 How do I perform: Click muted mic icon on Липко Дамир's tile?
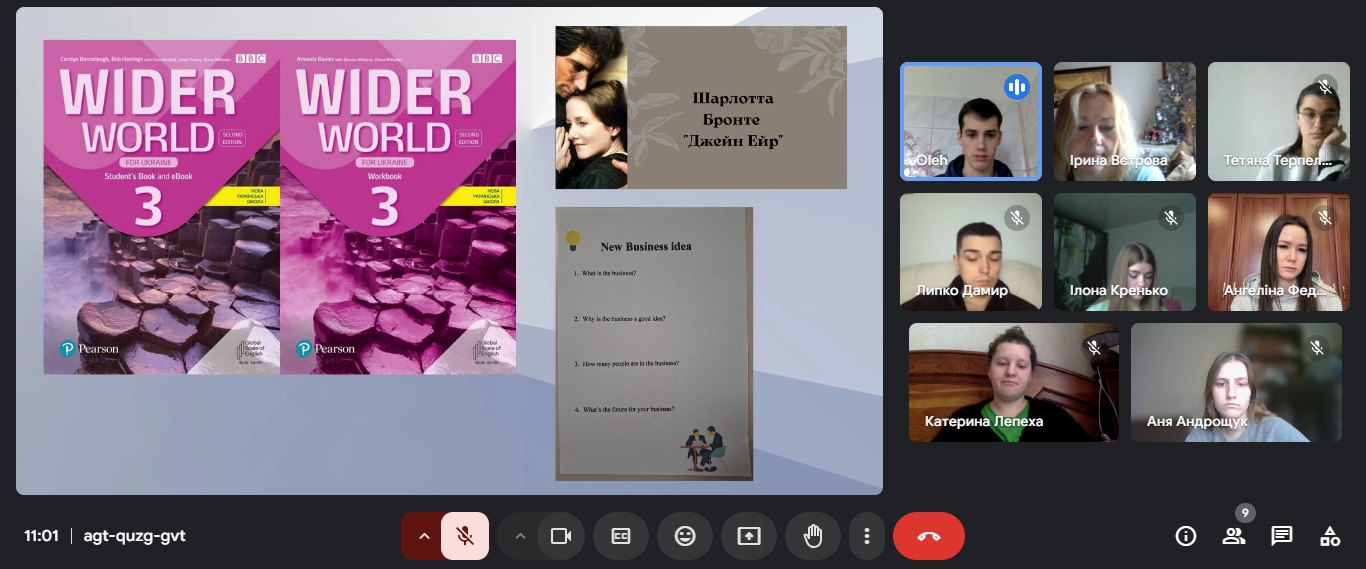point(1017,217)
